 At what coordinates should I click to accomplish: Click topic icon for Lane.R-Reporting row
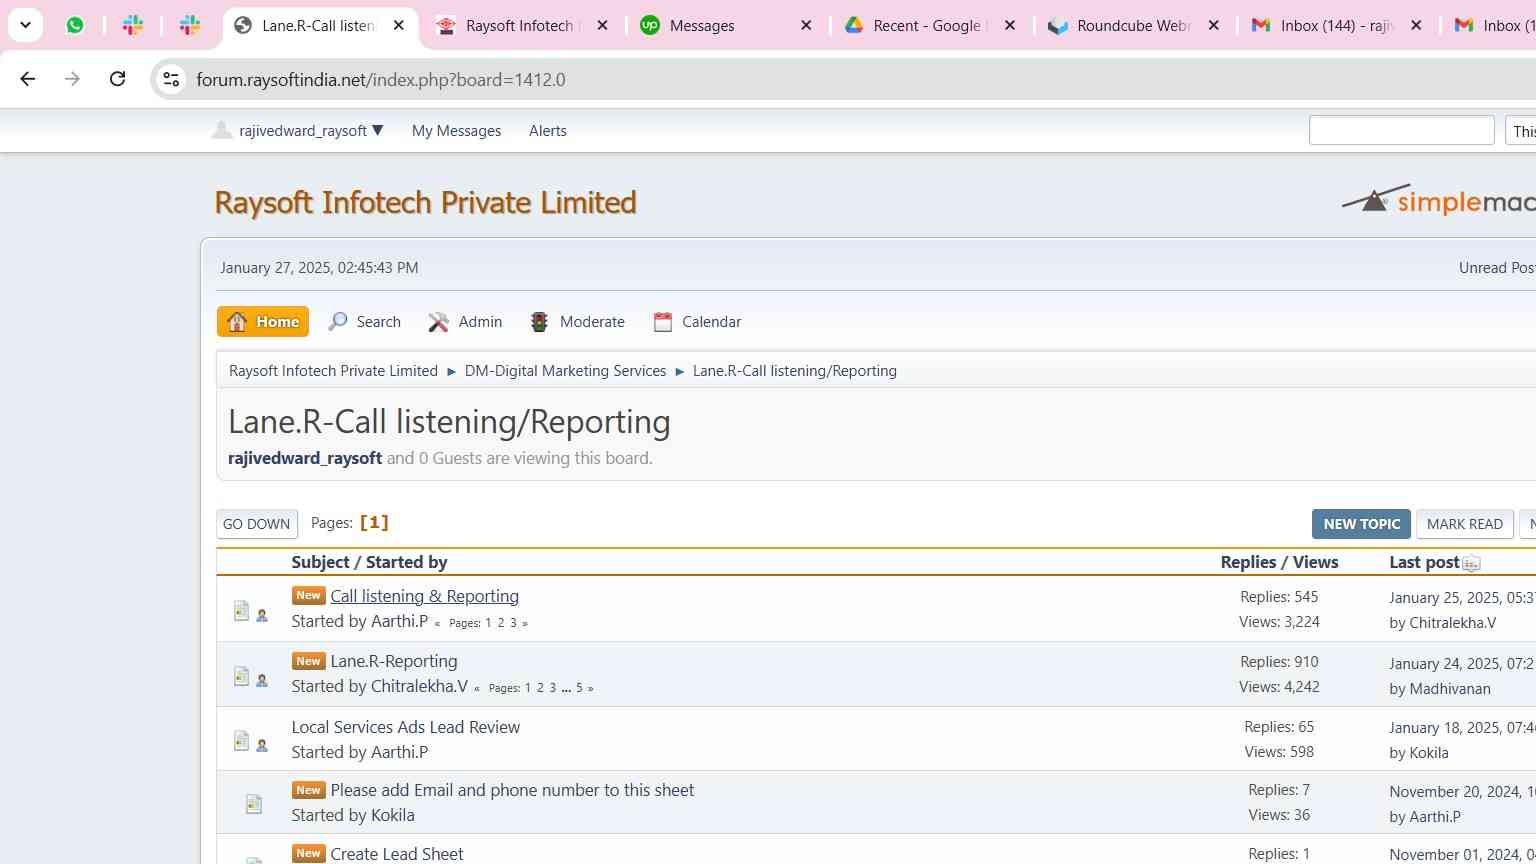point(241,676)
